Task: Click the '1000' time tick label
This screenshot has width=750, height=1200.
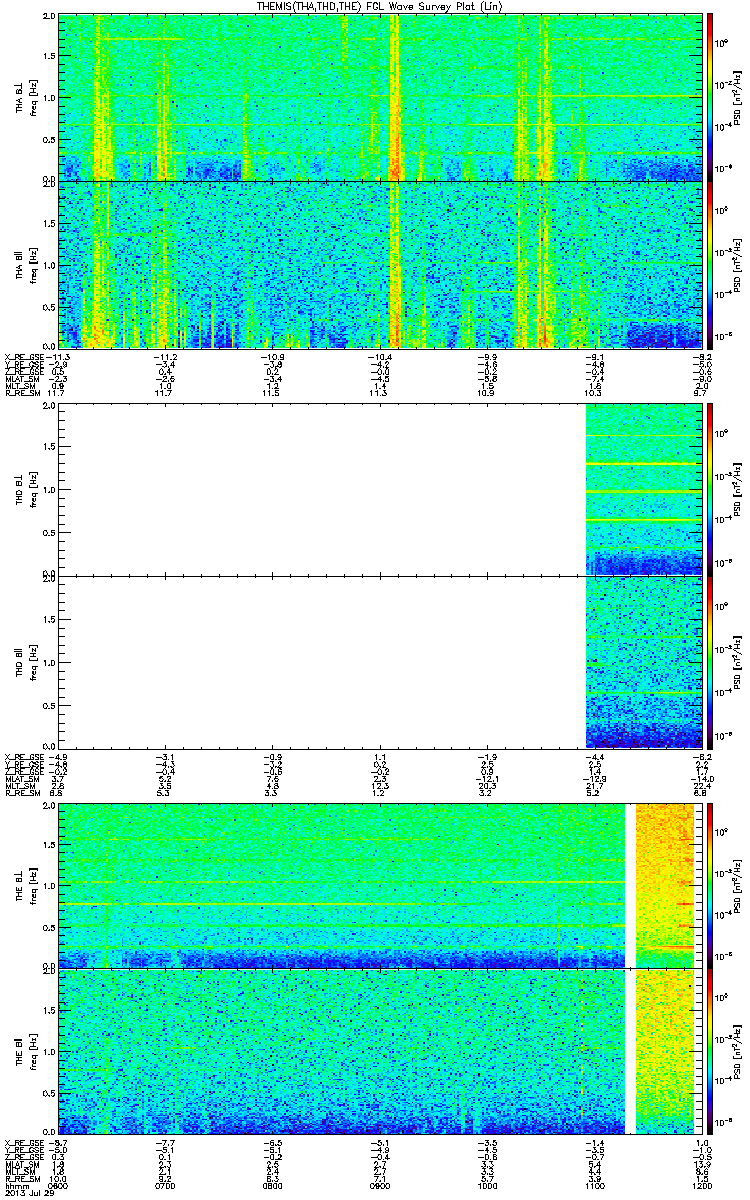Action: coord(487,1185)
